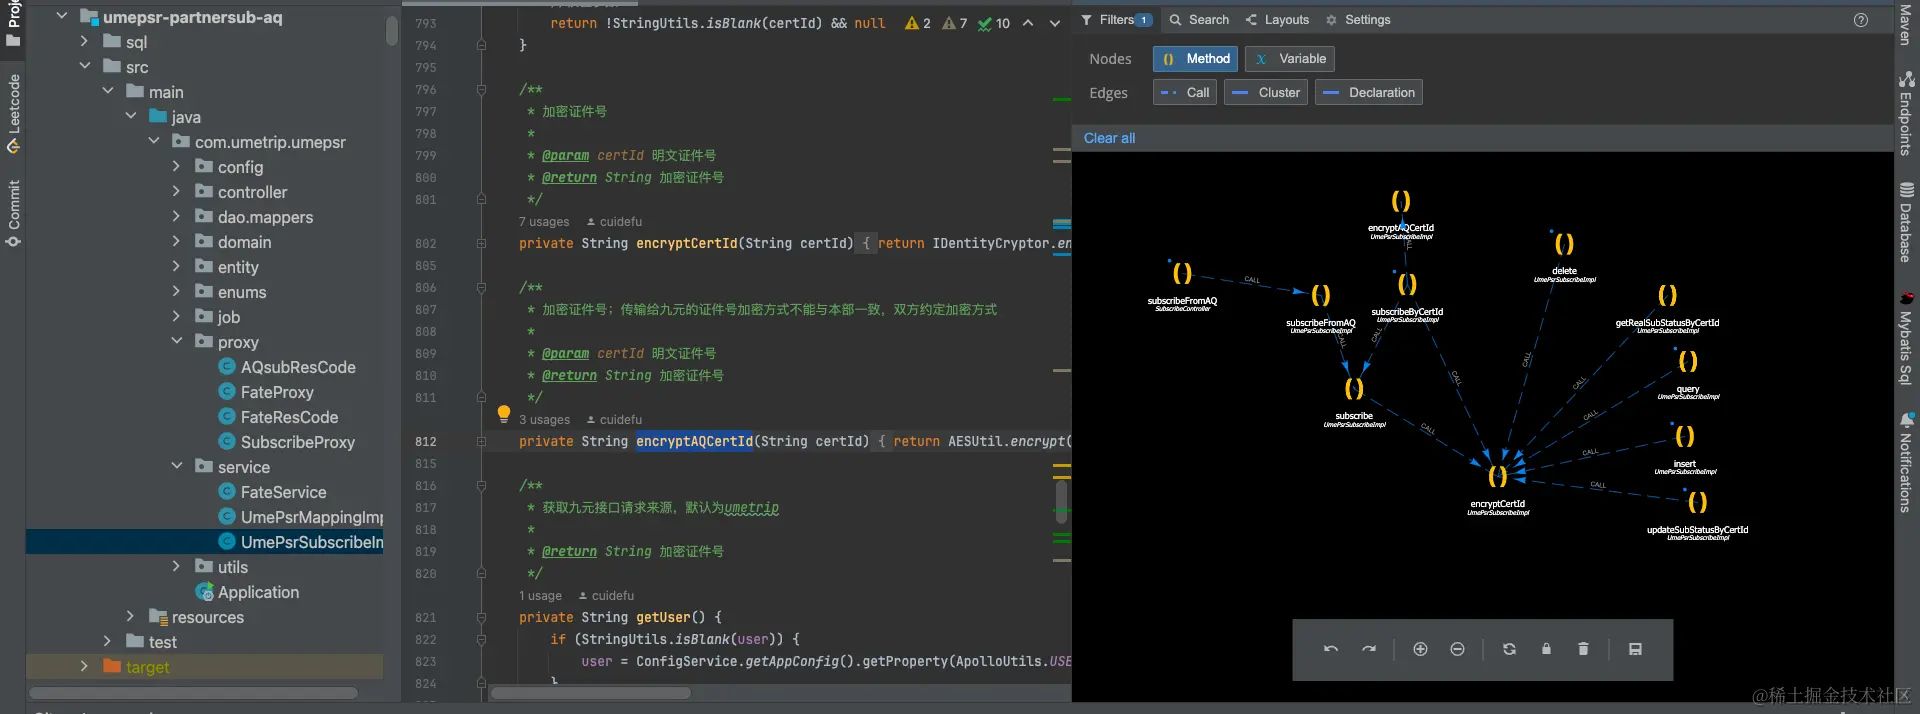This screenshot has width=1920, height=714.
Task: Click the project tree horizontal scrollbar
Action: tap(193, 693)
